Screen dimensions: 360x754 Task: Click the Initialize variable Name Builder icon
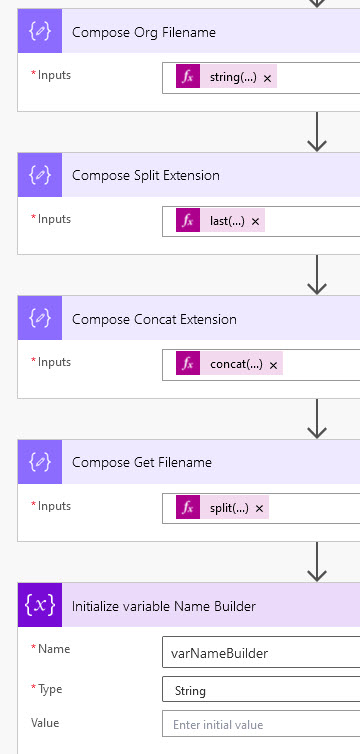tap(40, 605)
